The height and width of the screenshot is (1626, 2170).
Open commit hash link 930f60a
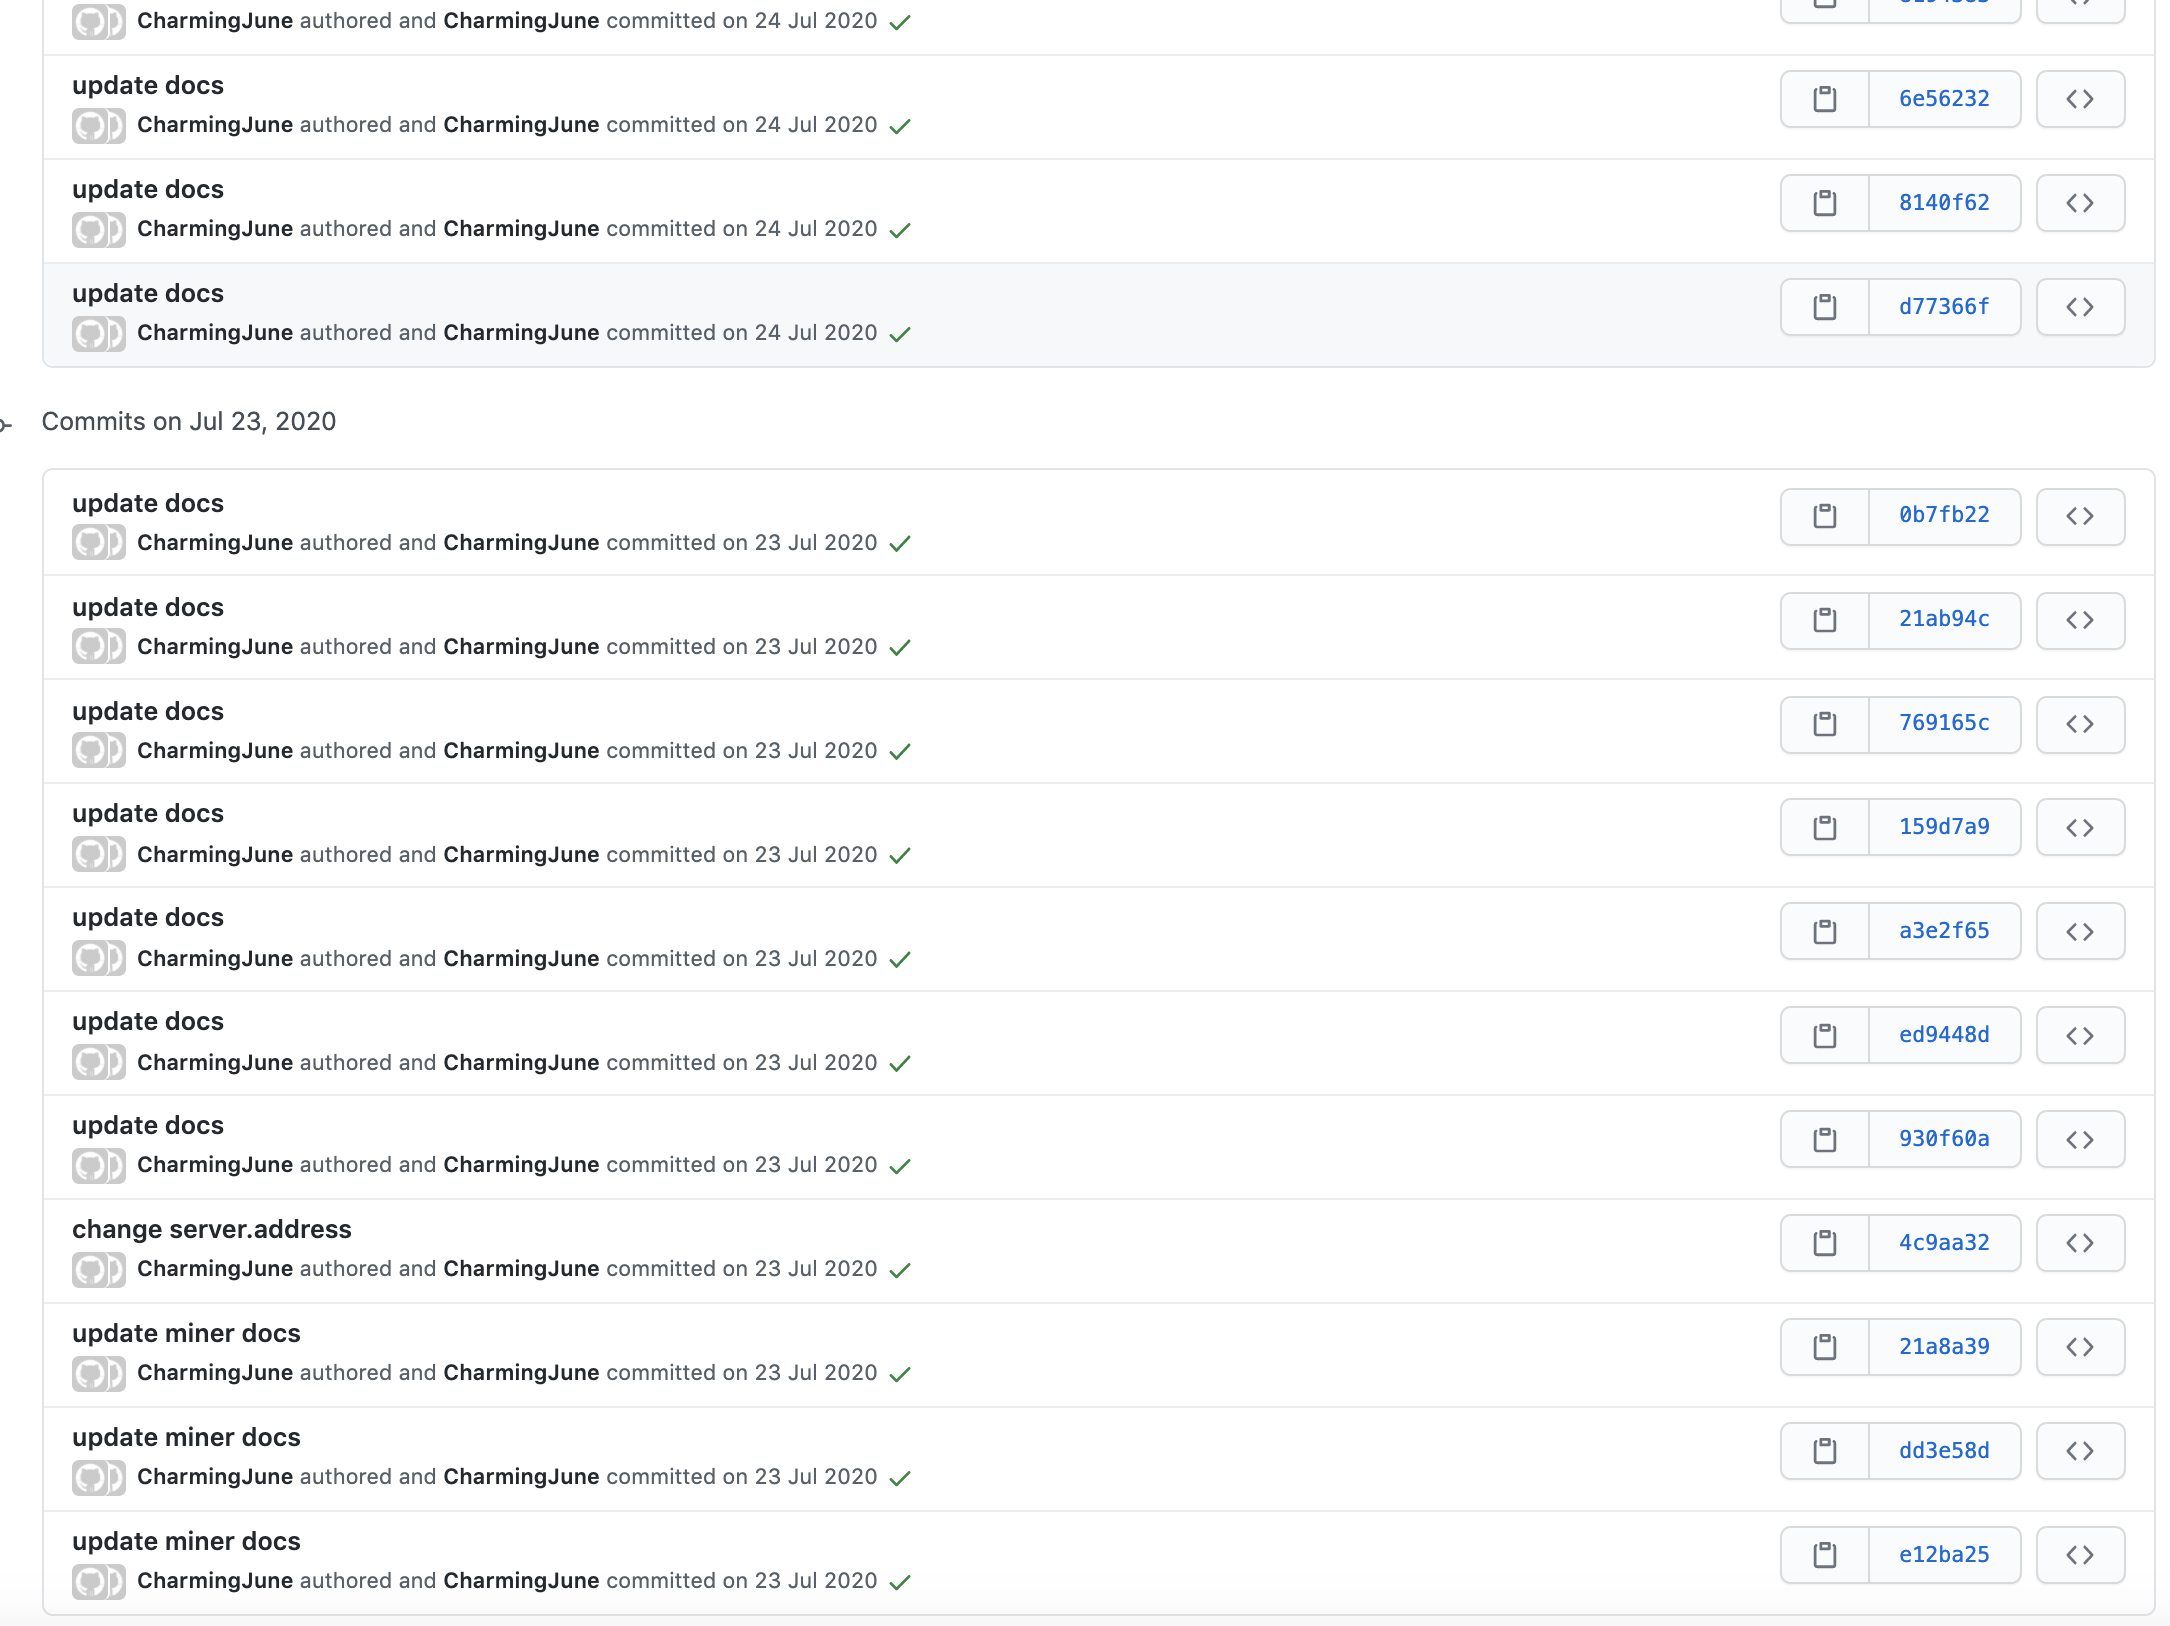tap(1943, 1139)
